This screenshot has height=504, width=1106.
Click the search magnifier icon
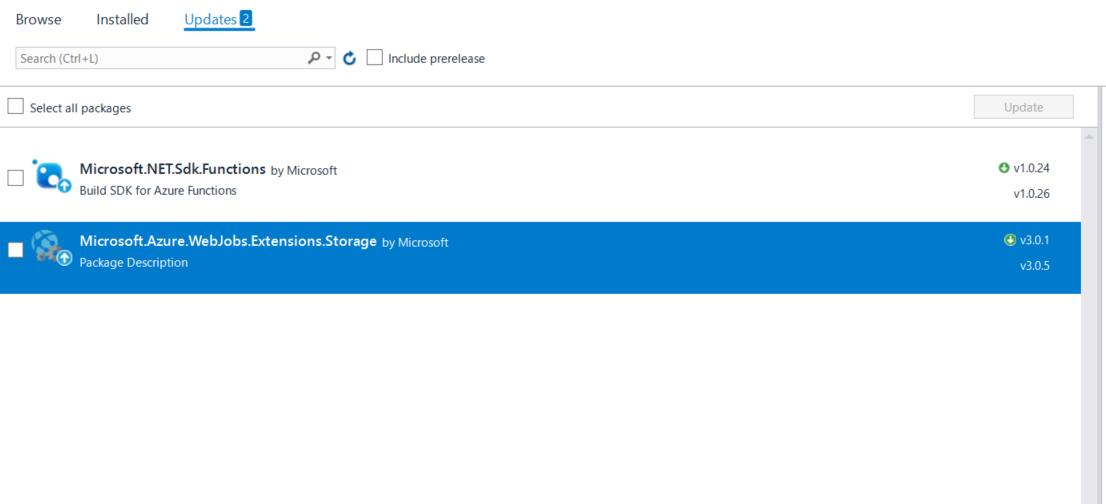(x=314, y=58)
